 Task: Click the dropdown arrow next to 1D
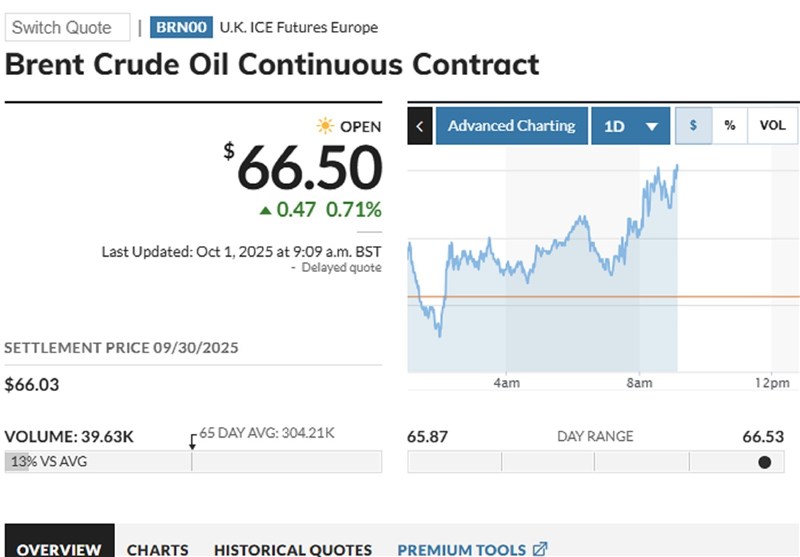[x=652, y=127]
